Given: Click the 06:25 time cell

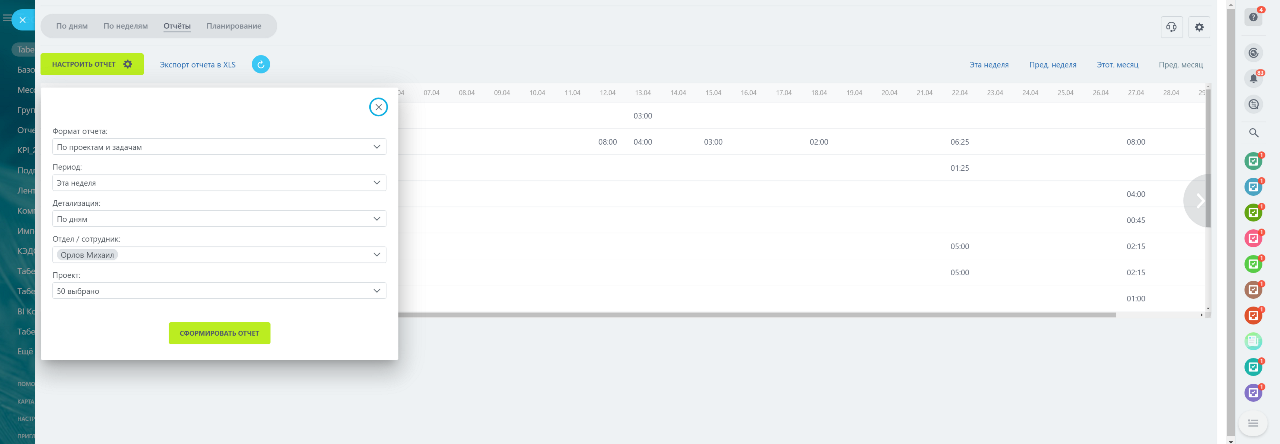Looking at the screenshot, I should click(960, 142).
